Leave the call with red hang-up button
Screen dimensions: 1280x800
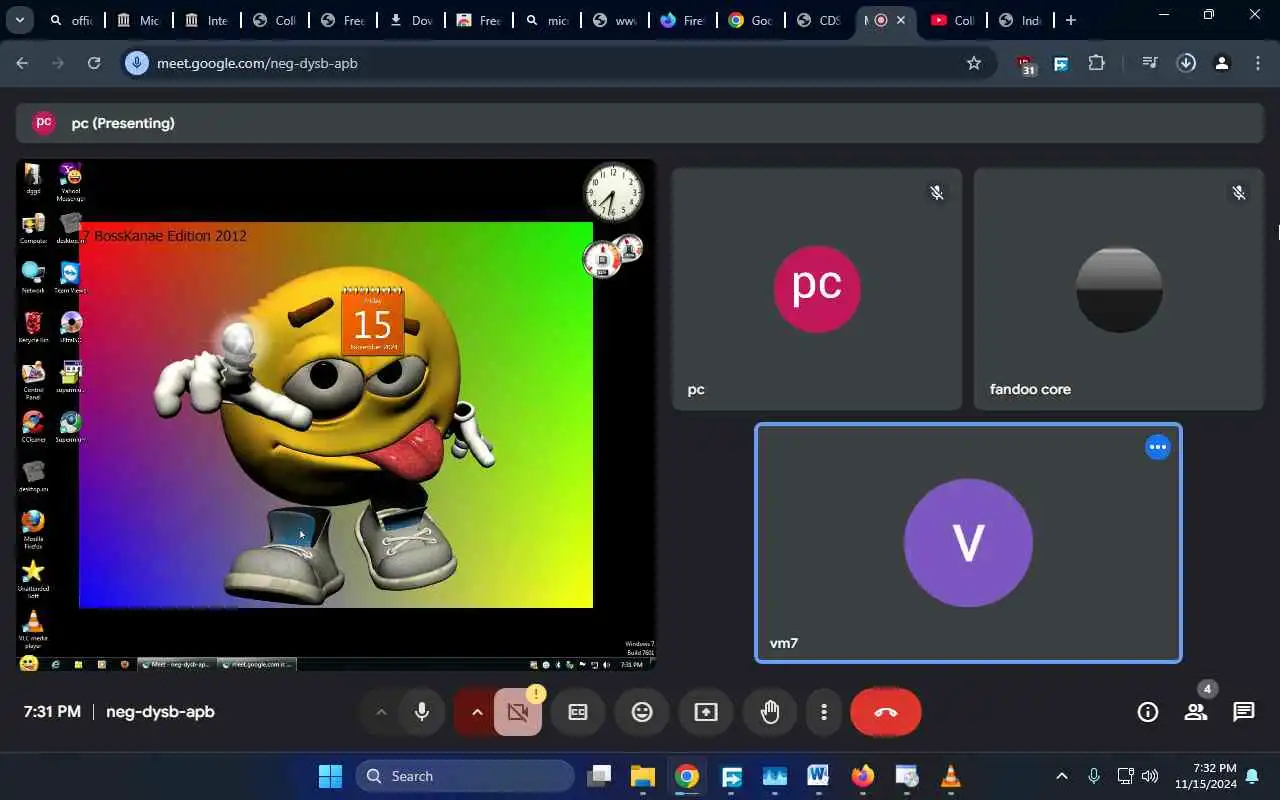coord(886,712)
